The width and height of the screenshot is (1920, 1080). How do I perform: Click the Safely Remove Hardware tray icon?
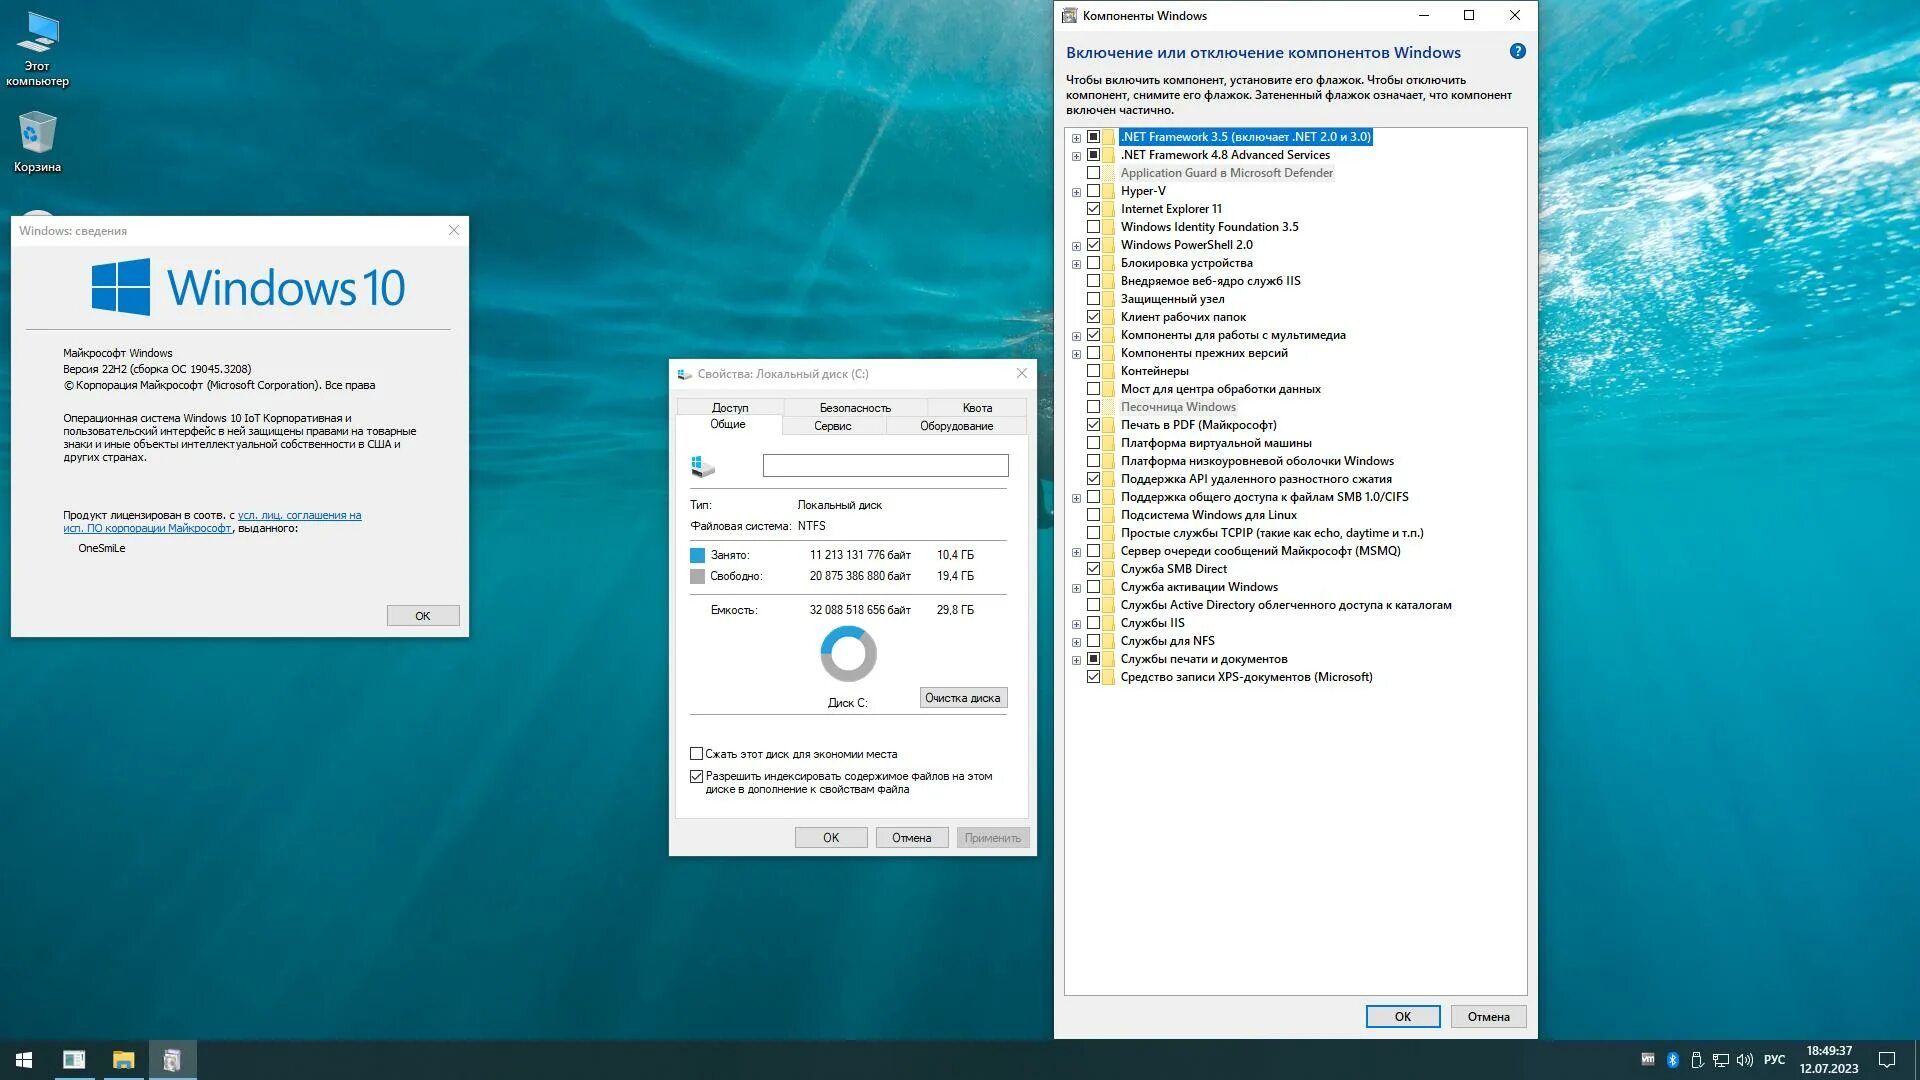click(1697, 1060)
